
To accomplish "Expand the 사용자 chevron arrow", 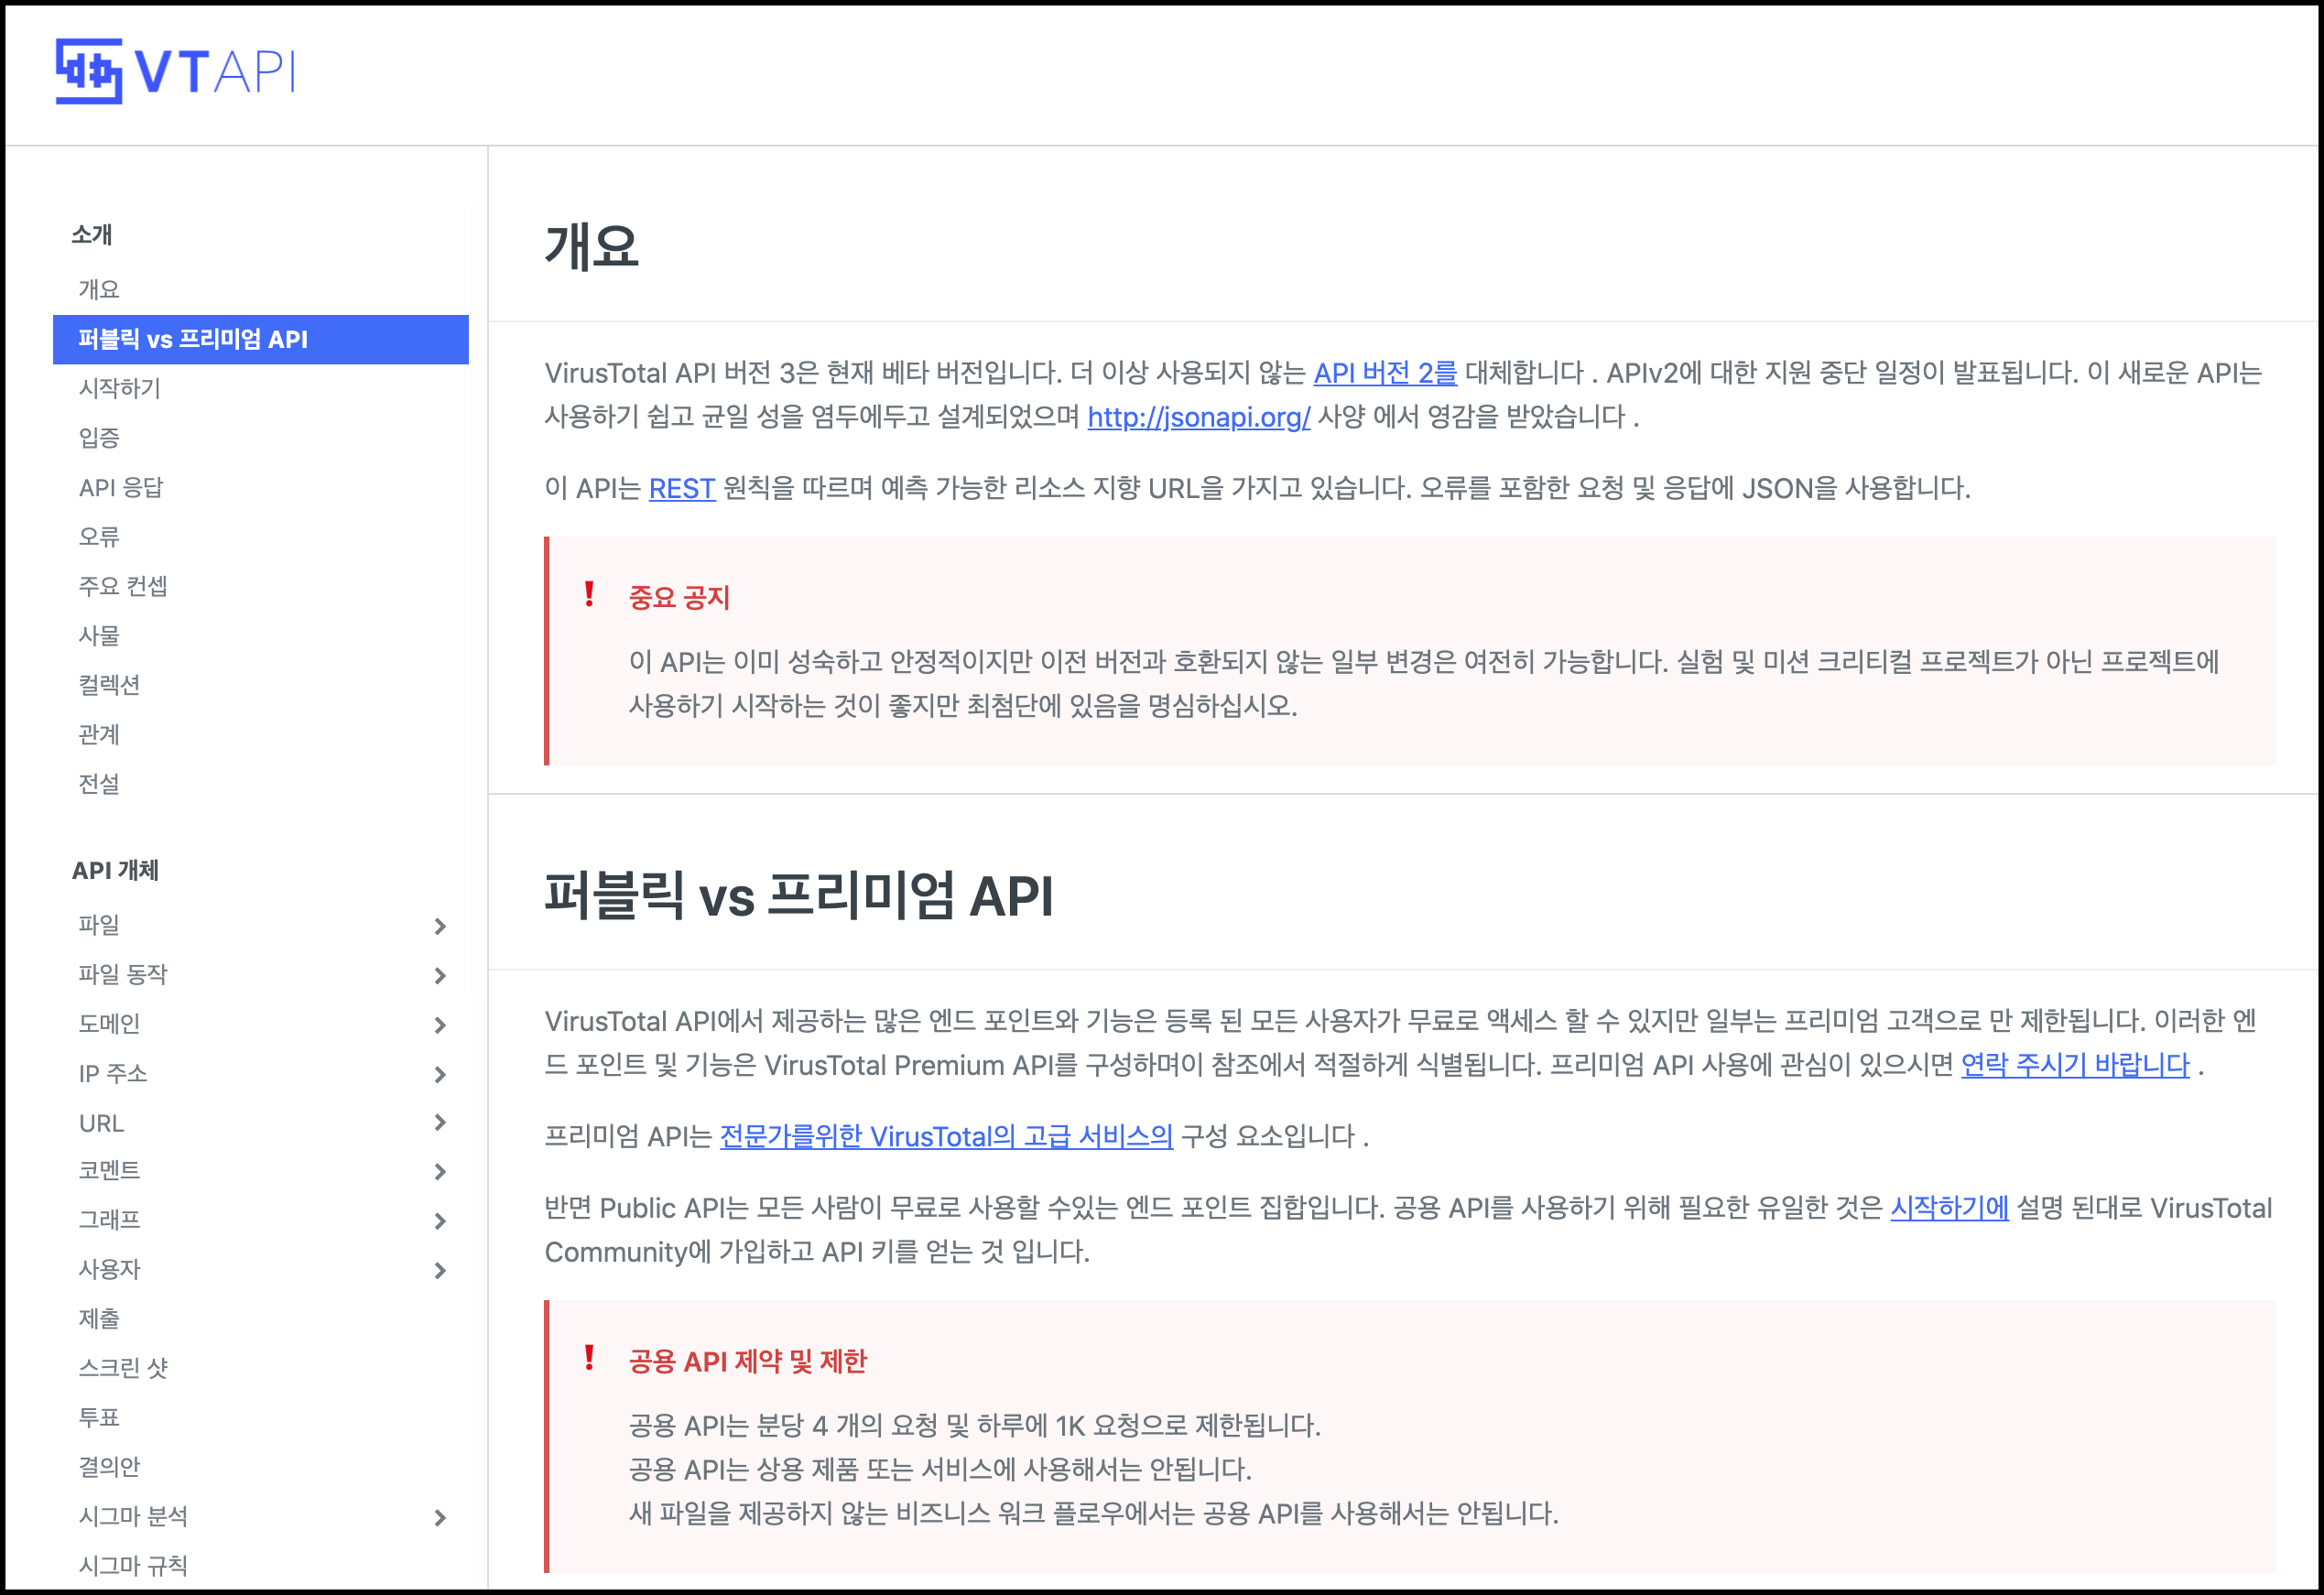I will tap(440, 1270).
